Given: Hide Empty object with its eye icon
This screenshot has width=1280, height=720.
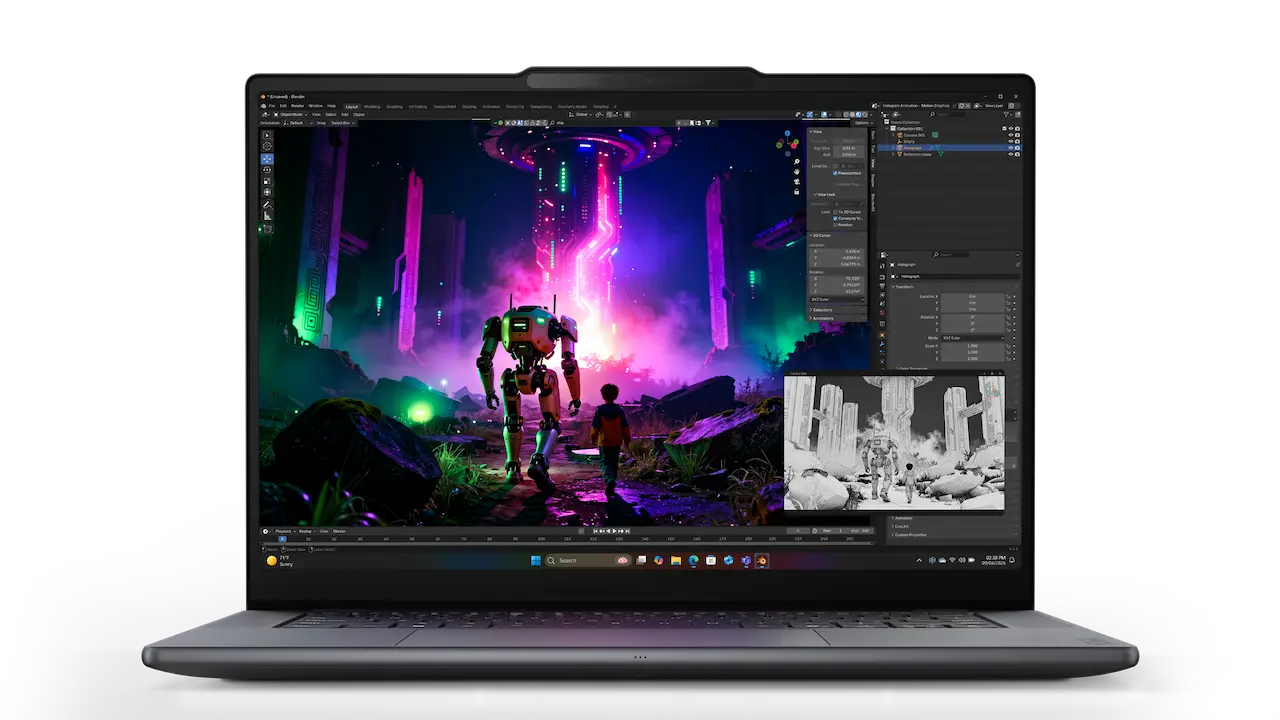Looking at the screenshot, I should point(1011,141).
